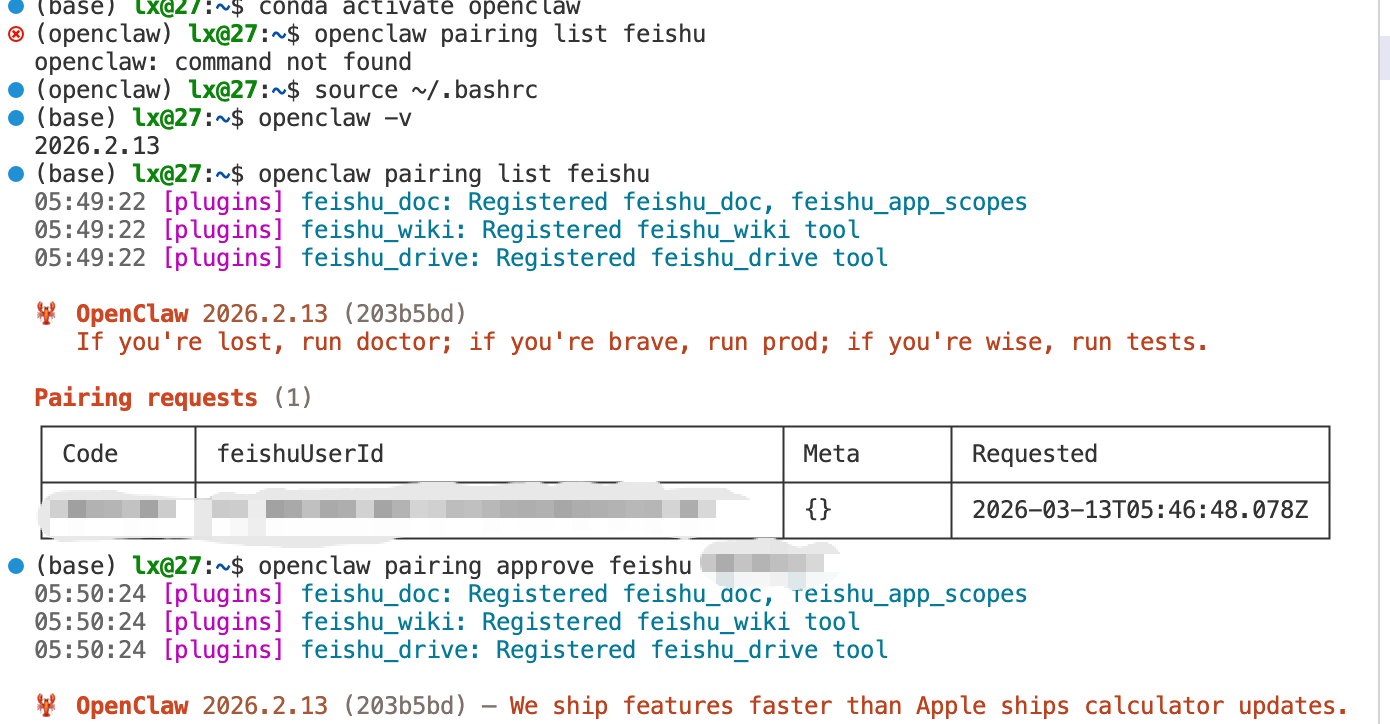Viewport: 1390px width, 724px height.
Task: Click the blue dot beside 'conda activate openclaw'
Action: (15, 8)
